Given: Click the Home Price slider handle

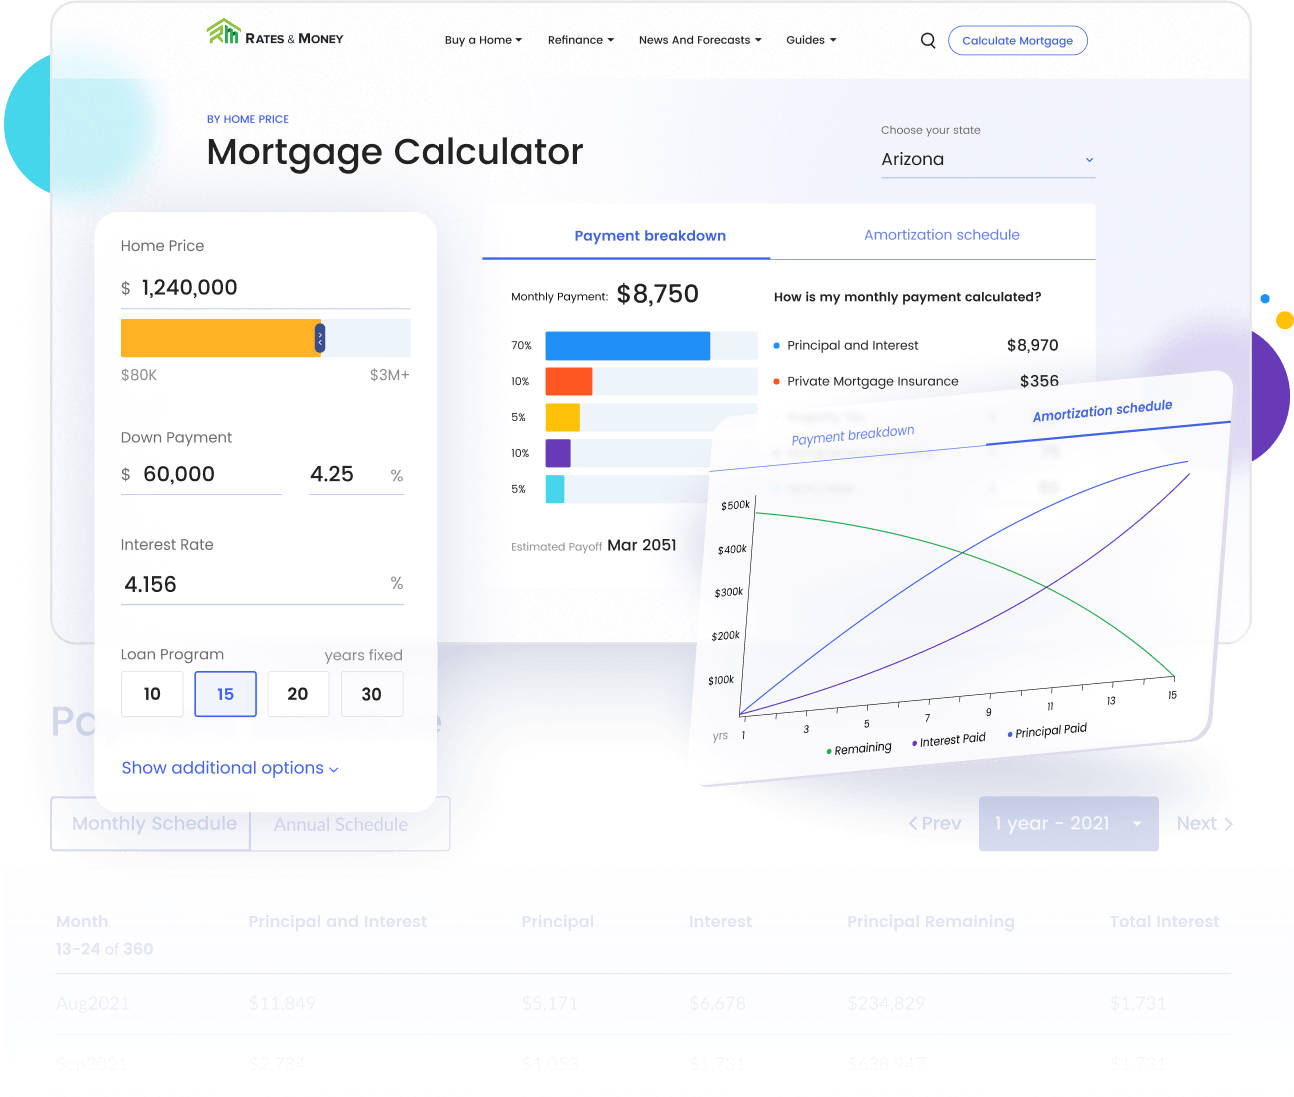Looking at the screenshot, I should tap(320, 339).
